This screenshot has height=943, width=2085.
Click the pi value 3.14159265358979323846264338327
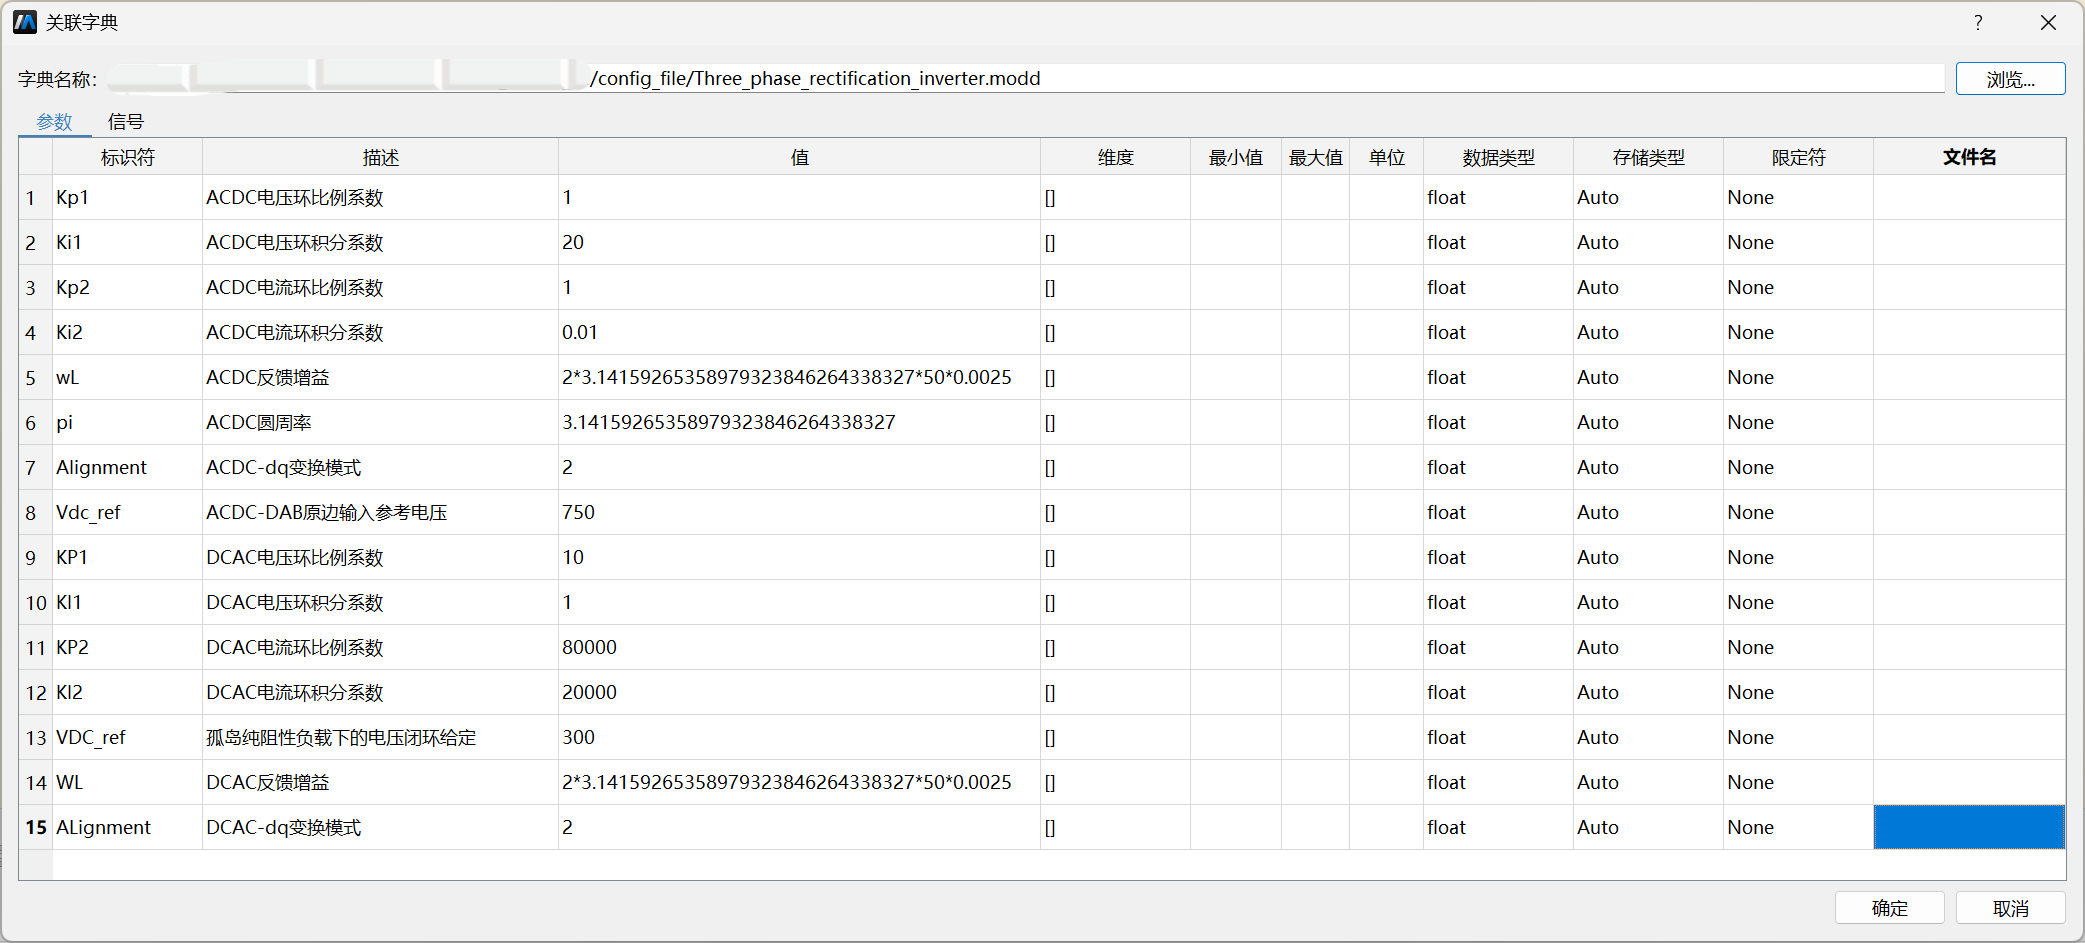pos(800,422)
